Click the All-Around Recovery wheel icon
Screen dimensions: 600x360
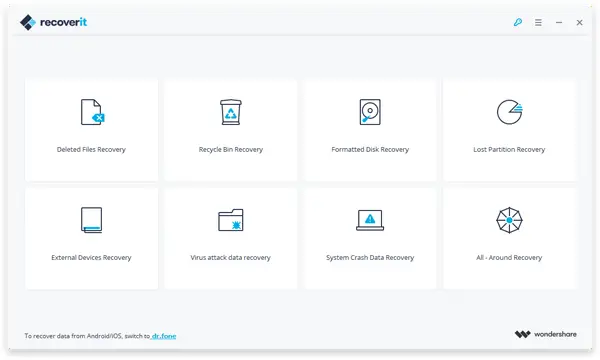click(509, 220)
